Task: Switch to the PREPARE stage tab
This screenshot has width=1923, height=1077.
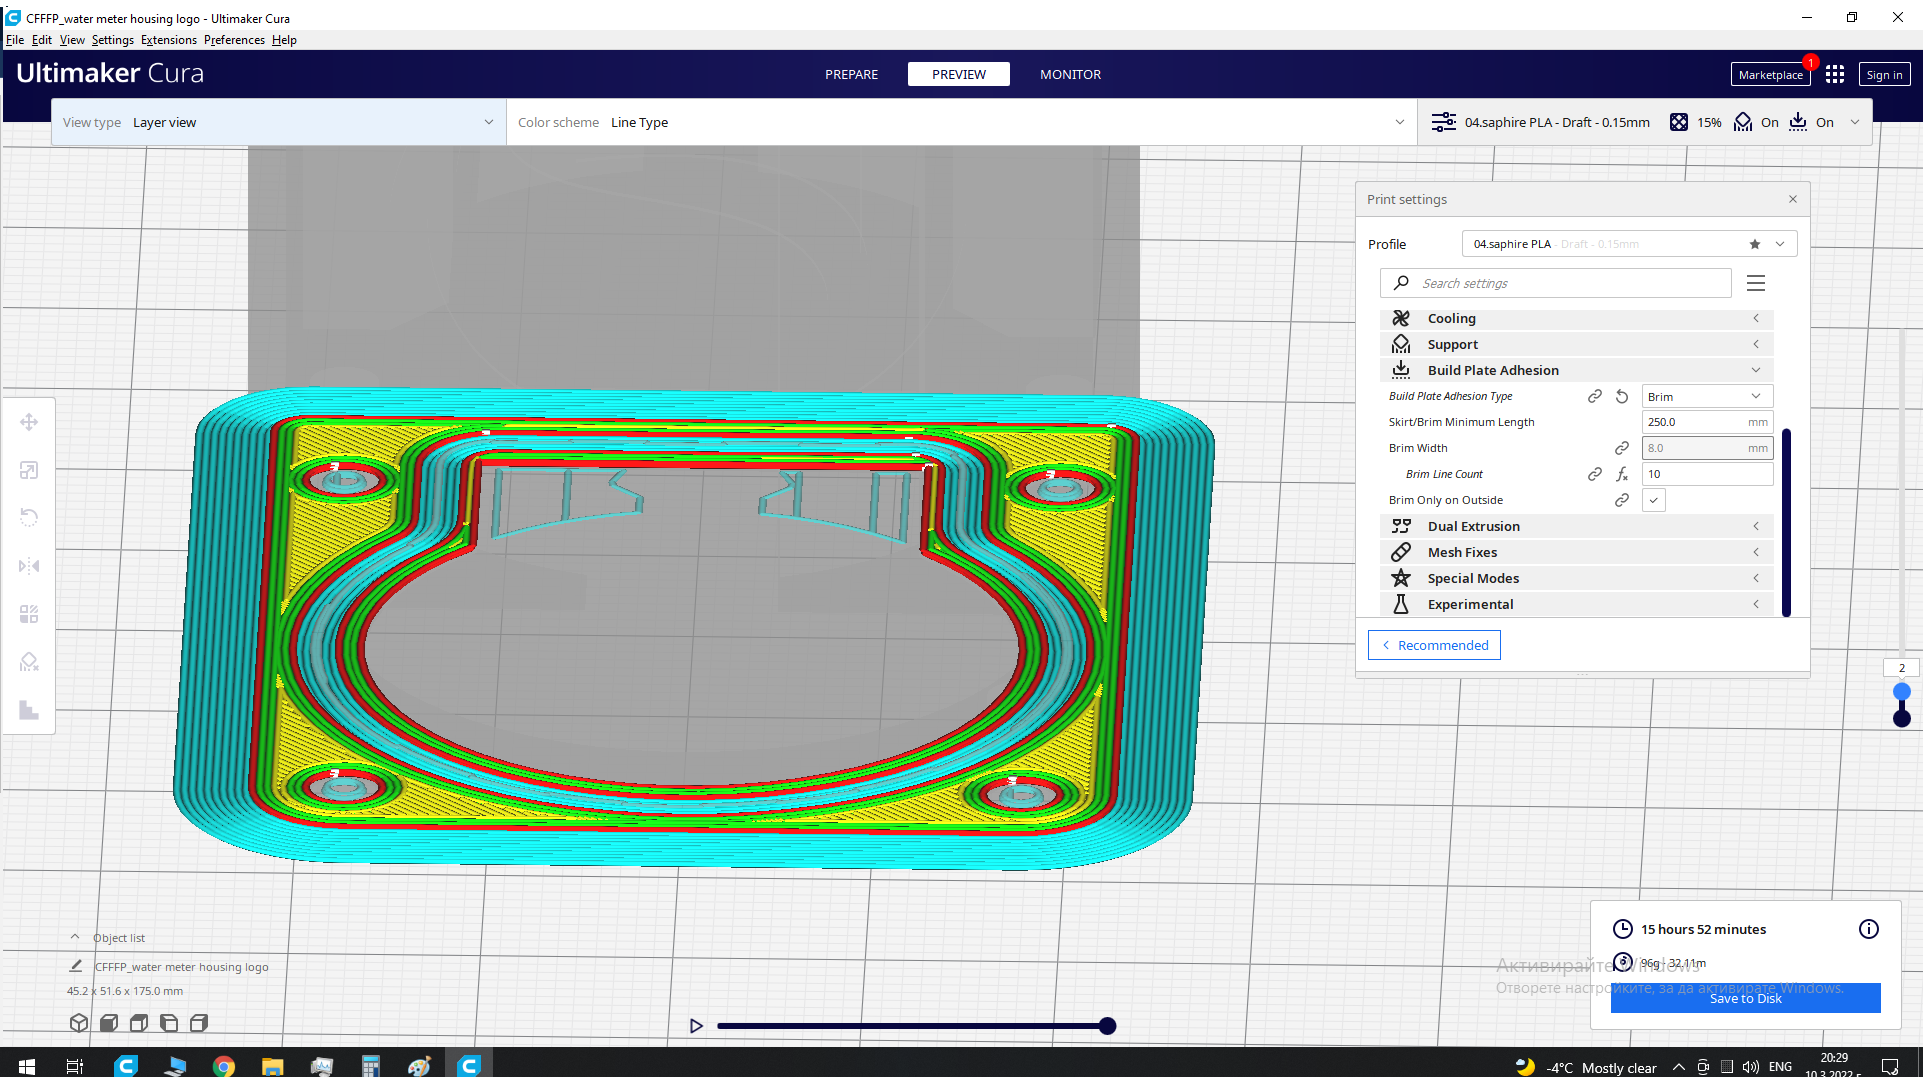Action: (851, 74)
